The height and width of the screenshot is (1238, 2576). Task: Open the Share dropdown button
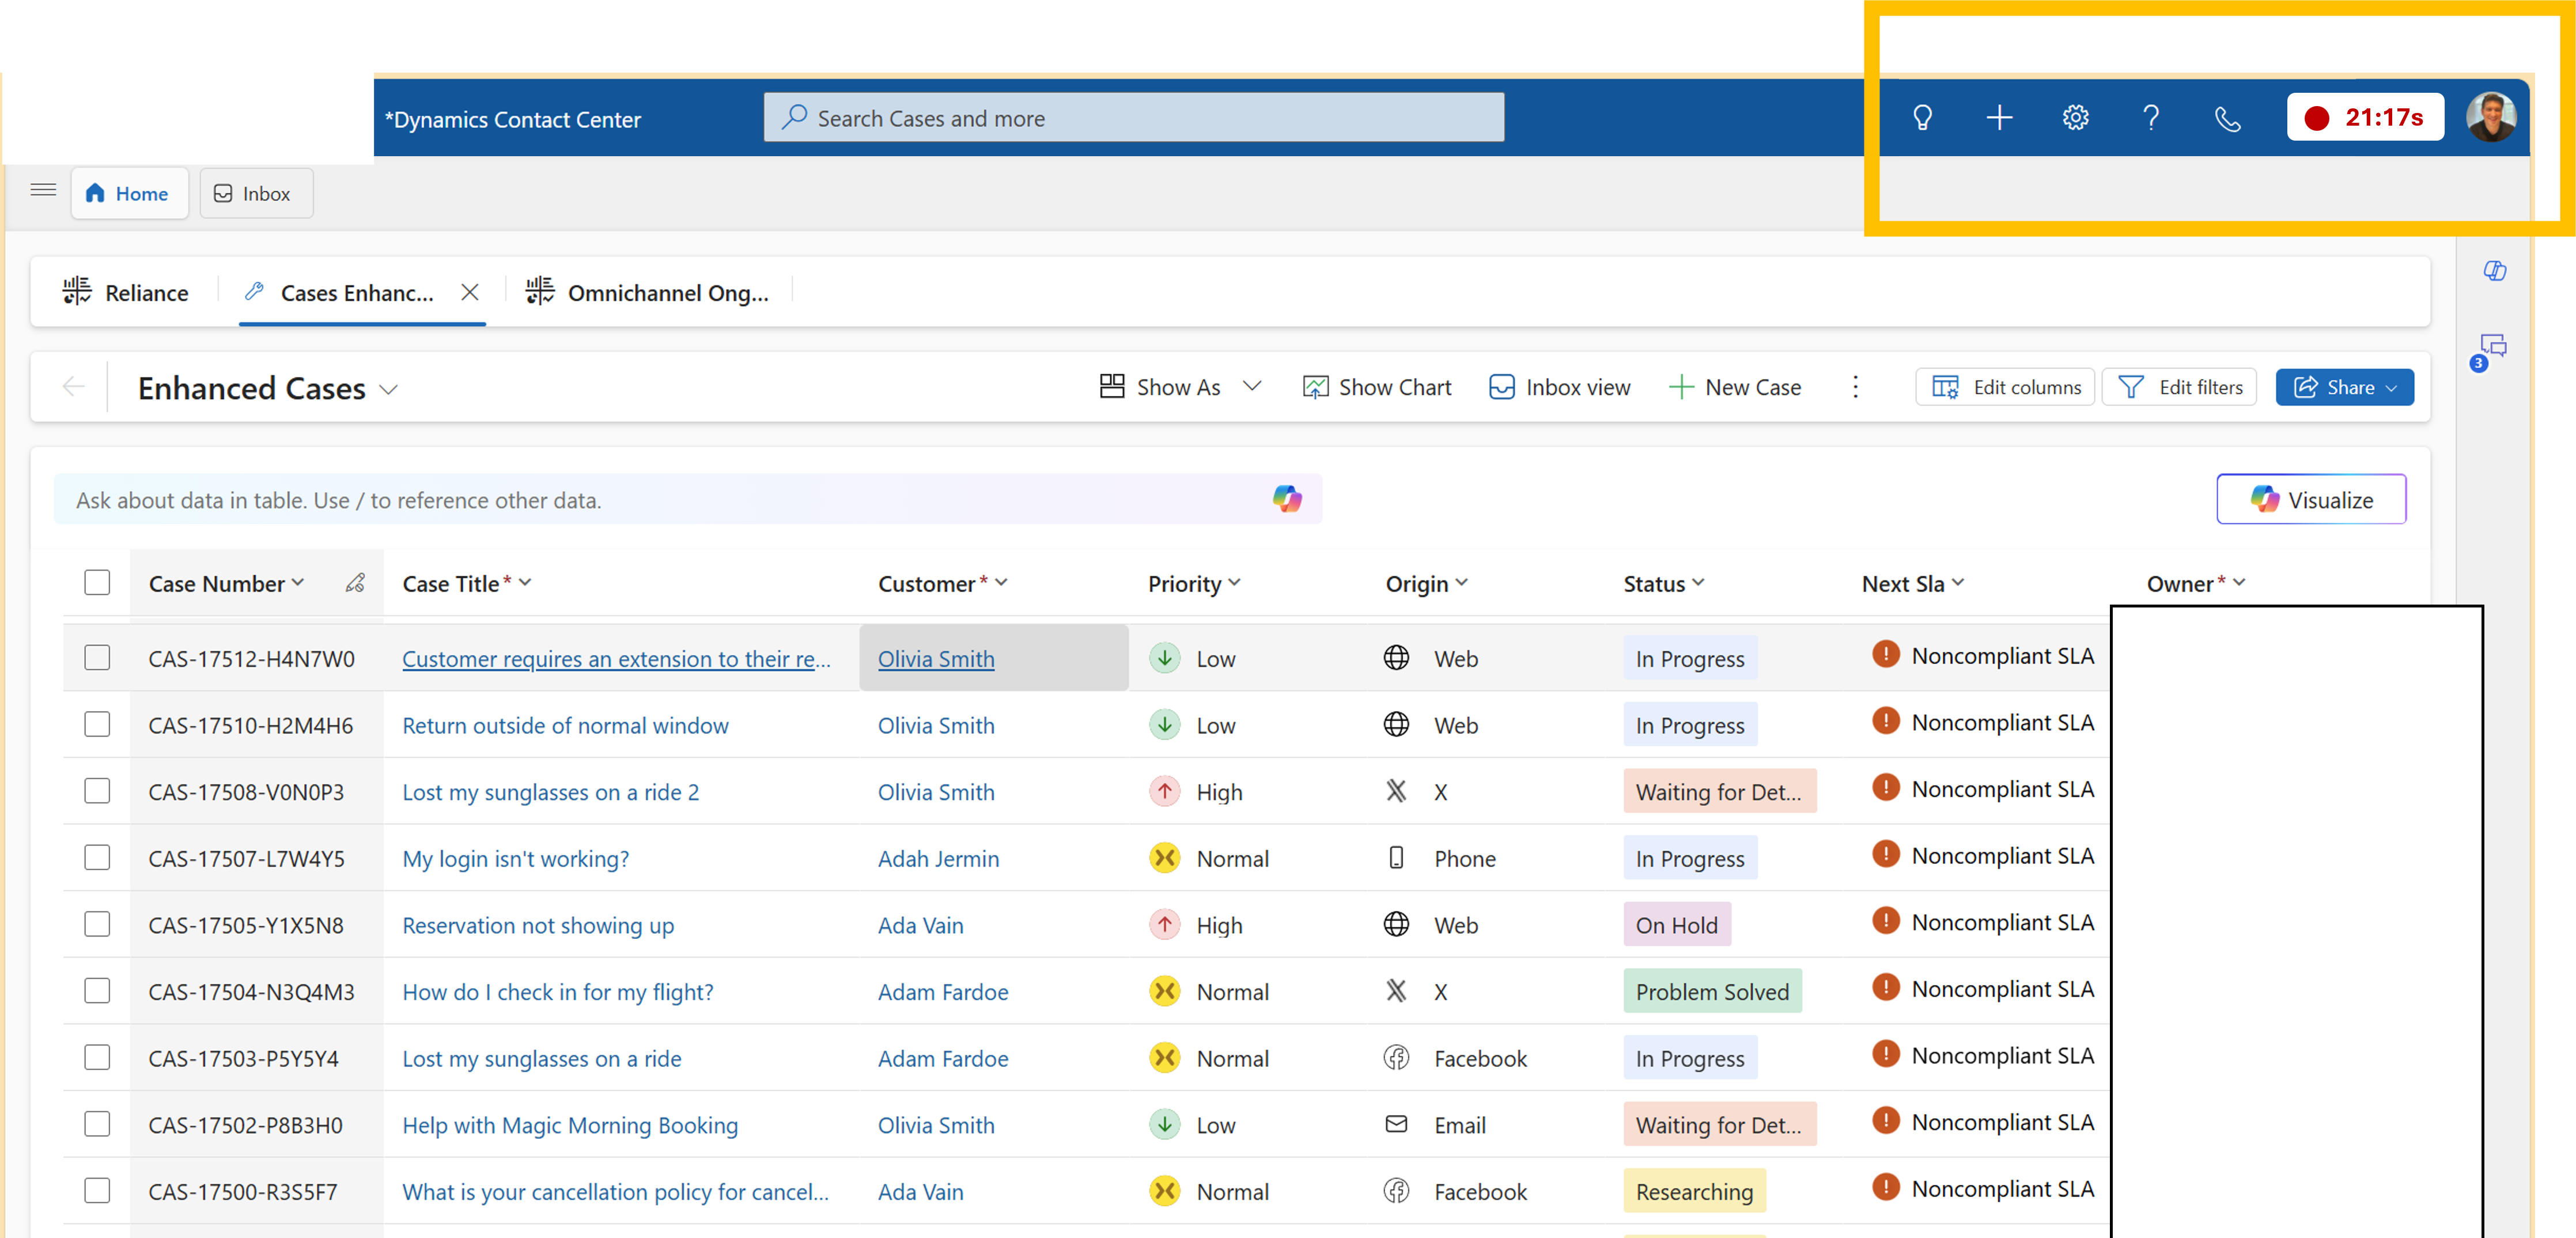(x=2344, y=387)
